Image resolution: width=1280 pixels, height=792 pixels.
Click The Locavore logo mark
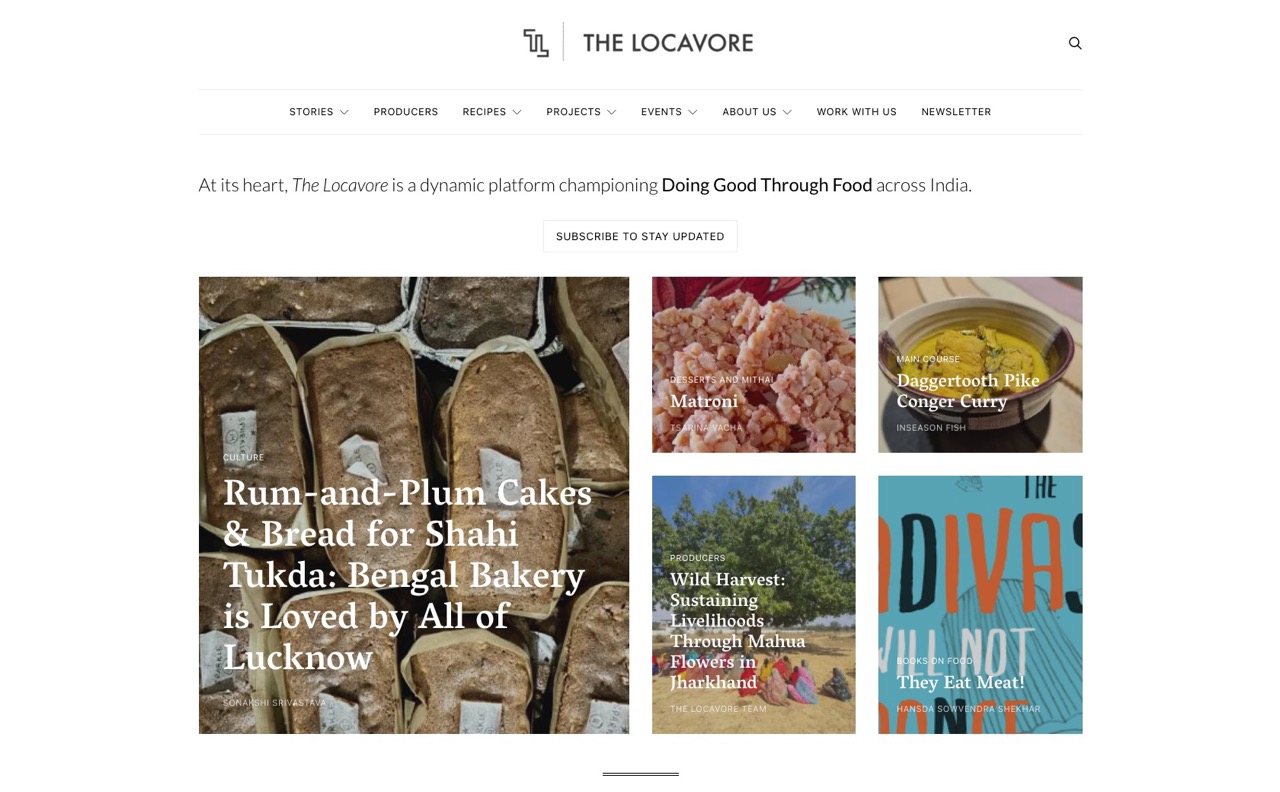pyautogui.click(x=536, y=42)
